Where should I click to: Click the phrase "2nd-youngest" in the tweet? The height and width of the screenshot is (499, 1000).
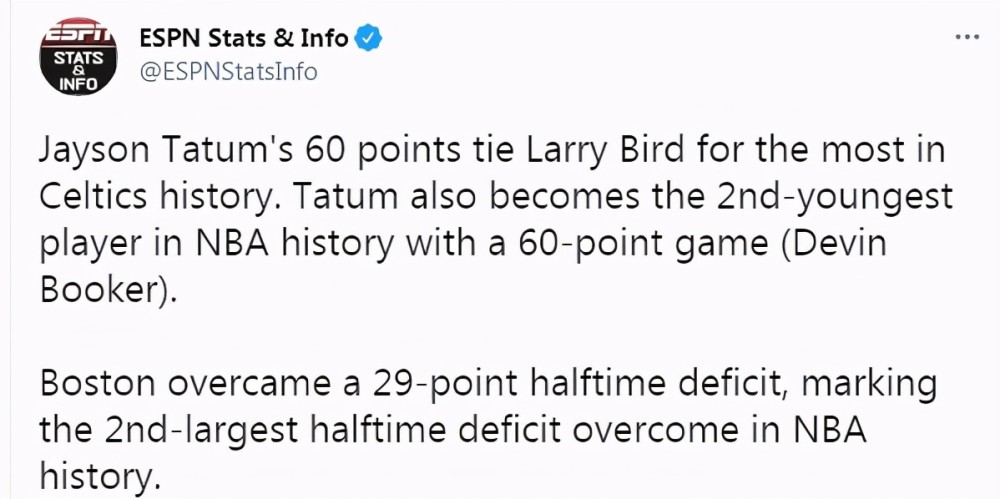pos(836,198)
